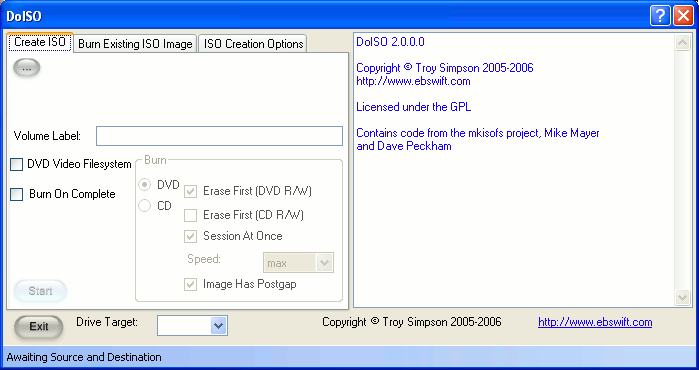The image size is (699, 370).
Task: Toggle Erase First (CD R/W) checkbox
Action: [190, 215]
